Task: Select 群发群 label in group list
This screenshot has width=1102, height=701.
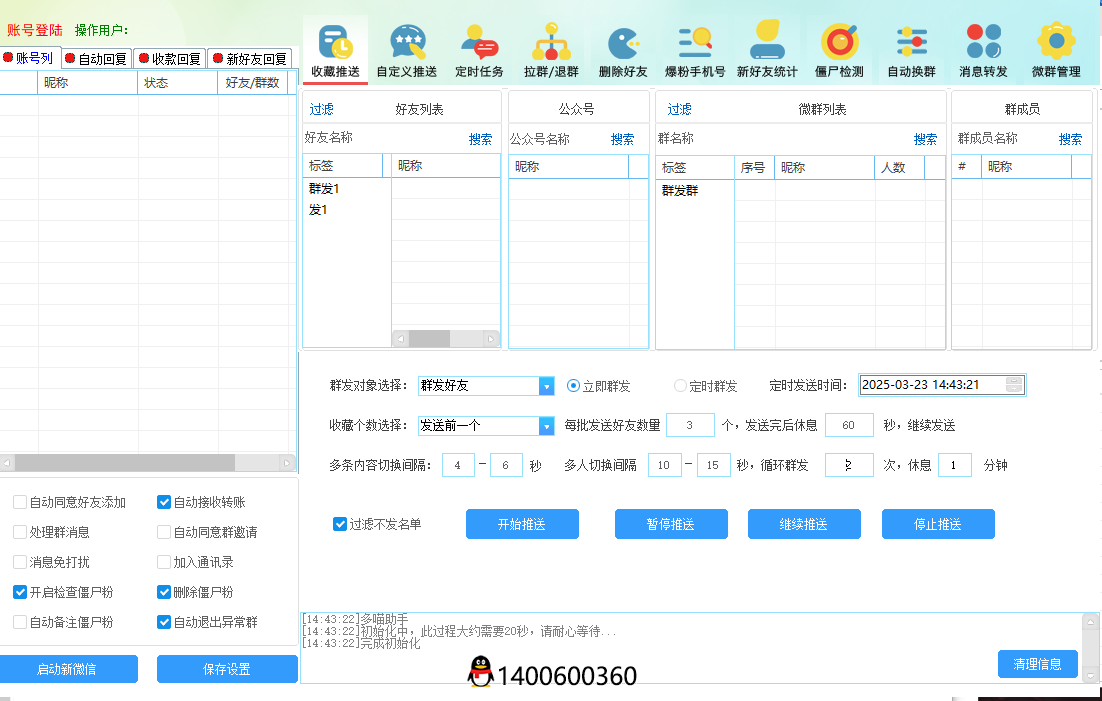Action: point(680,191)
